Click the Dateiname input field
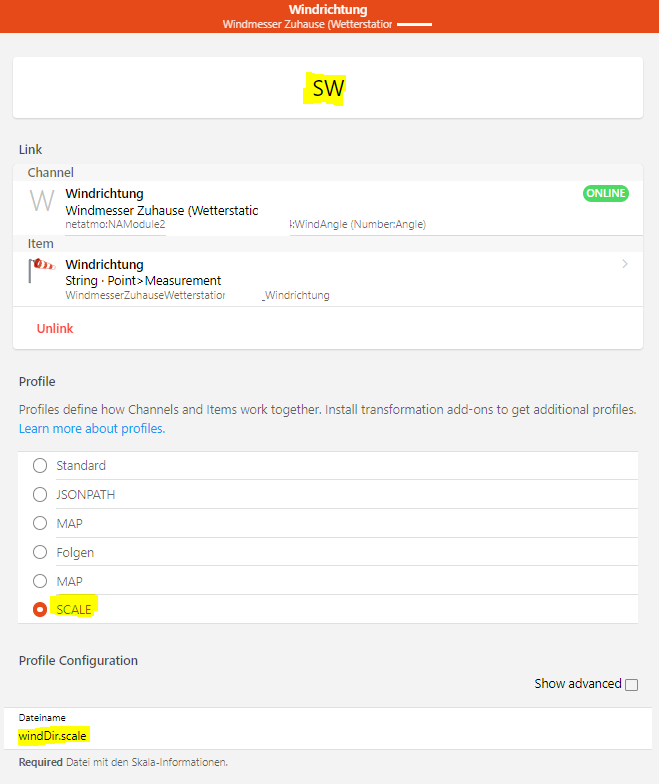659x784 pixels. point(328,736)
